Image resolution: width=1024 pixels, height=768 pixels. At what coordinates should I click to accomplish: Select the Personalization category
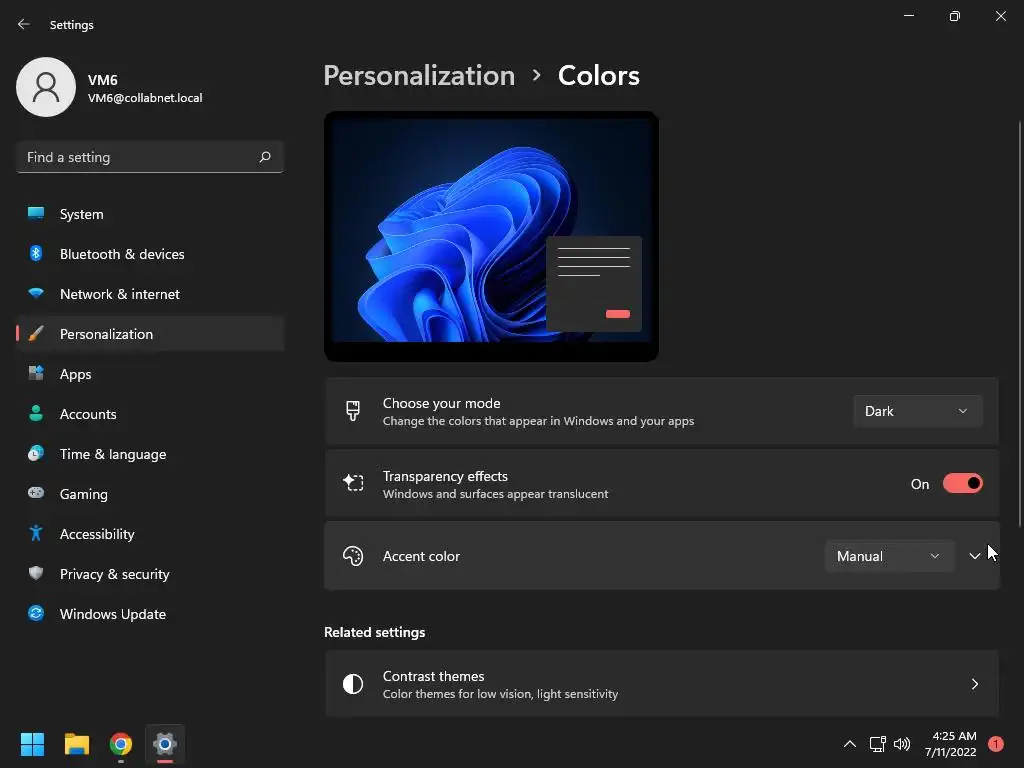(150, 334)
